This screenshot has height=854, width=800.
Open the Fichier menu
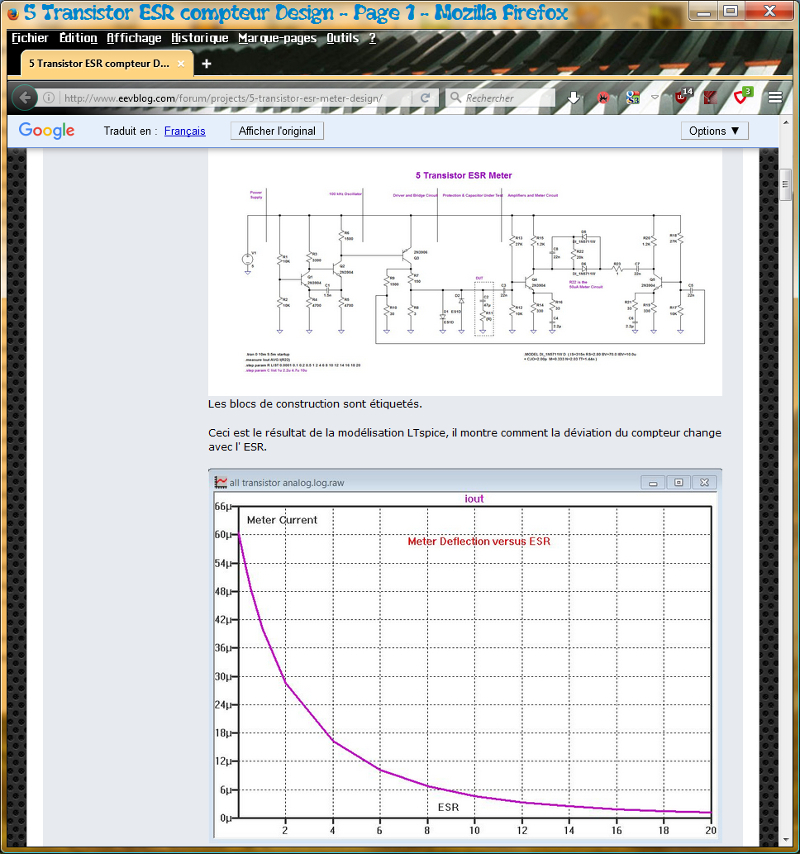click(x=30, y=38)
